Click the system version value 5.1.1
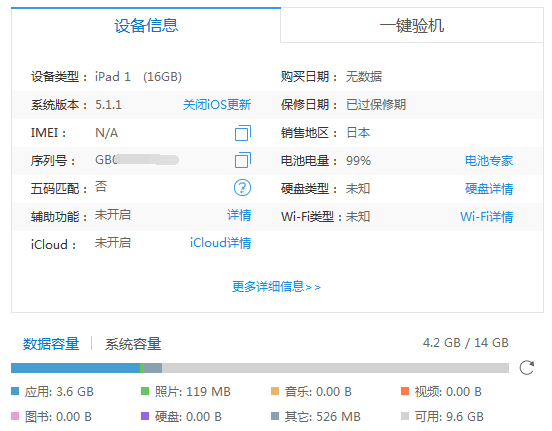 [108, 105]
